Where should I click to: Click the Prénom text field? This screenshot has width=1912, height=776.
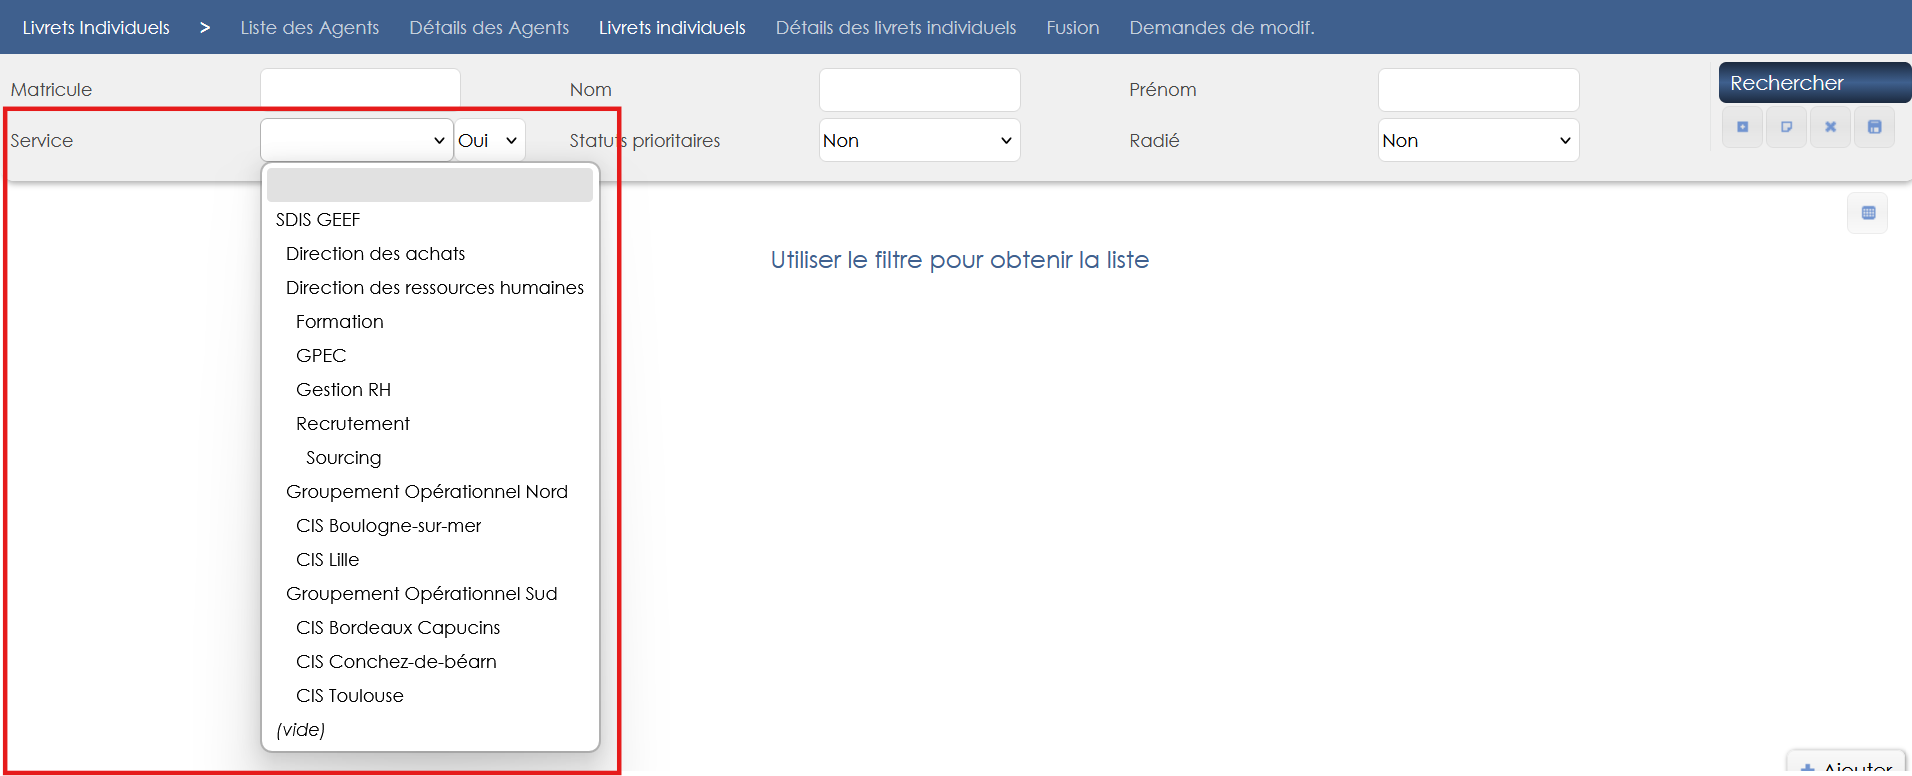pyautogui.click(x=1477, y=90)
